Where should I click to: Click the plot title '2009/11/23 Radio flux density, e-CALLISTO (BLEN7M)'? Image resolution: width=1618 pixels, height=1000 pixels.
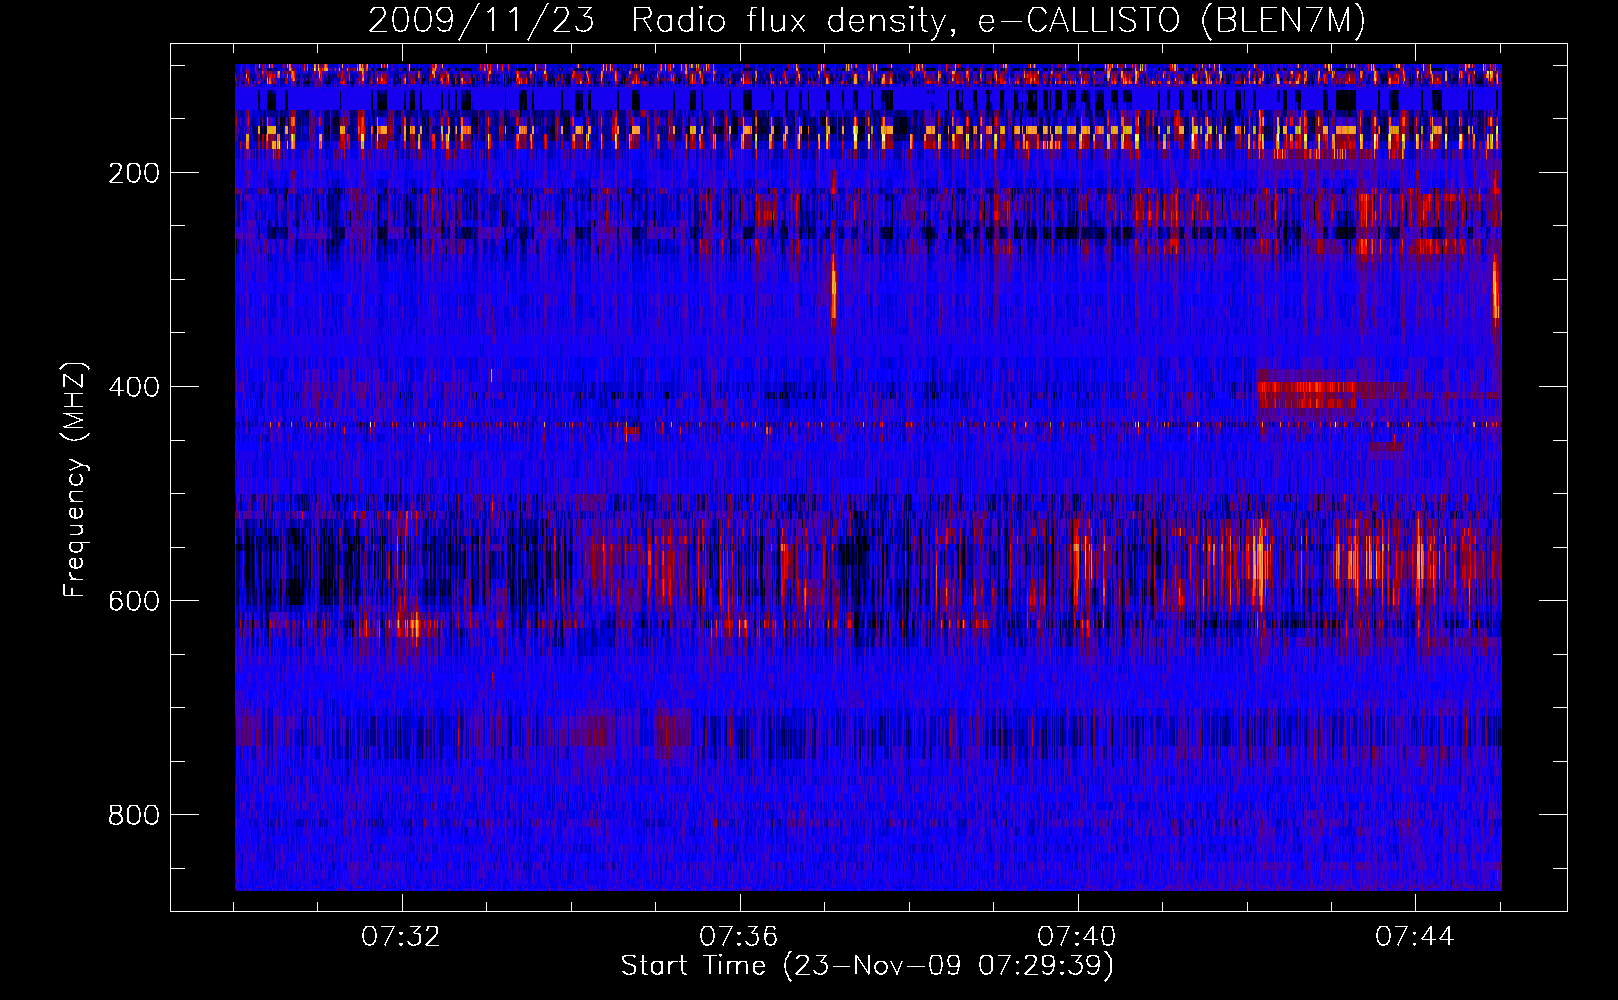(867, 20)
